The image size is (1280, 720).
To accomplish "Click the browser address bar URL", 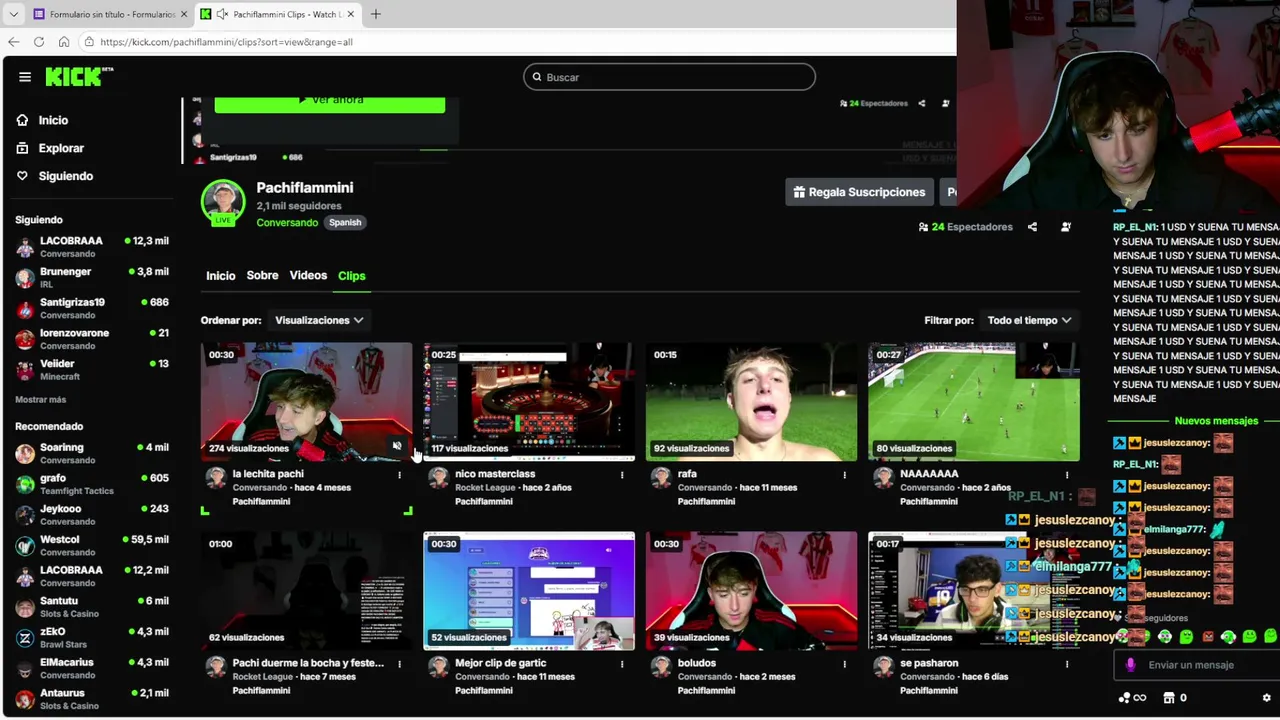I will click(x=226, y=42).
